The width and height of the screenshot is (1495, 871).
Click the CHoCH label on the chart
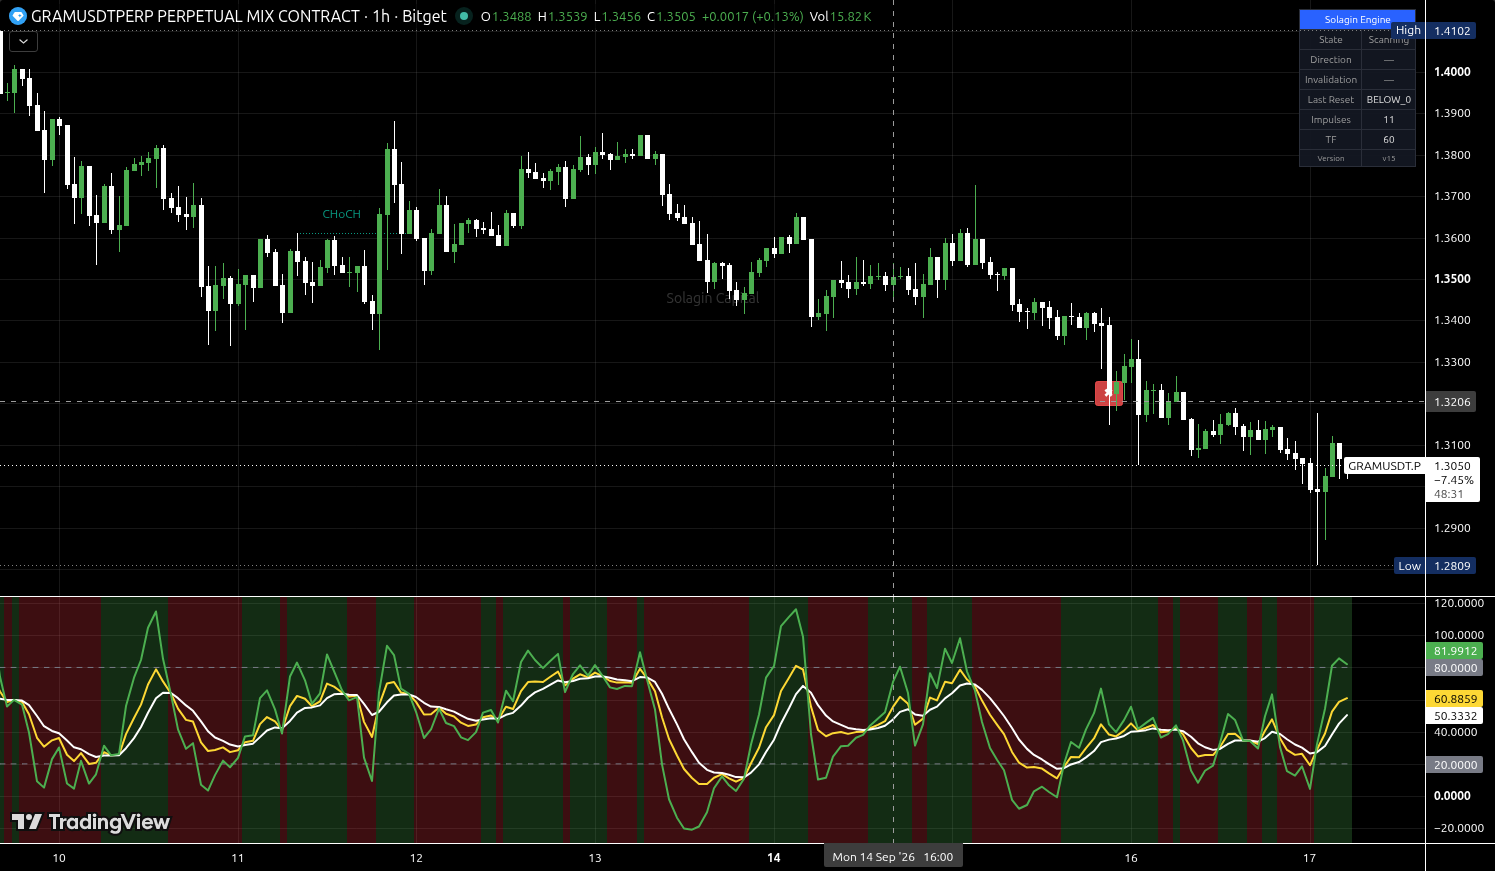(x=341, y=214)
